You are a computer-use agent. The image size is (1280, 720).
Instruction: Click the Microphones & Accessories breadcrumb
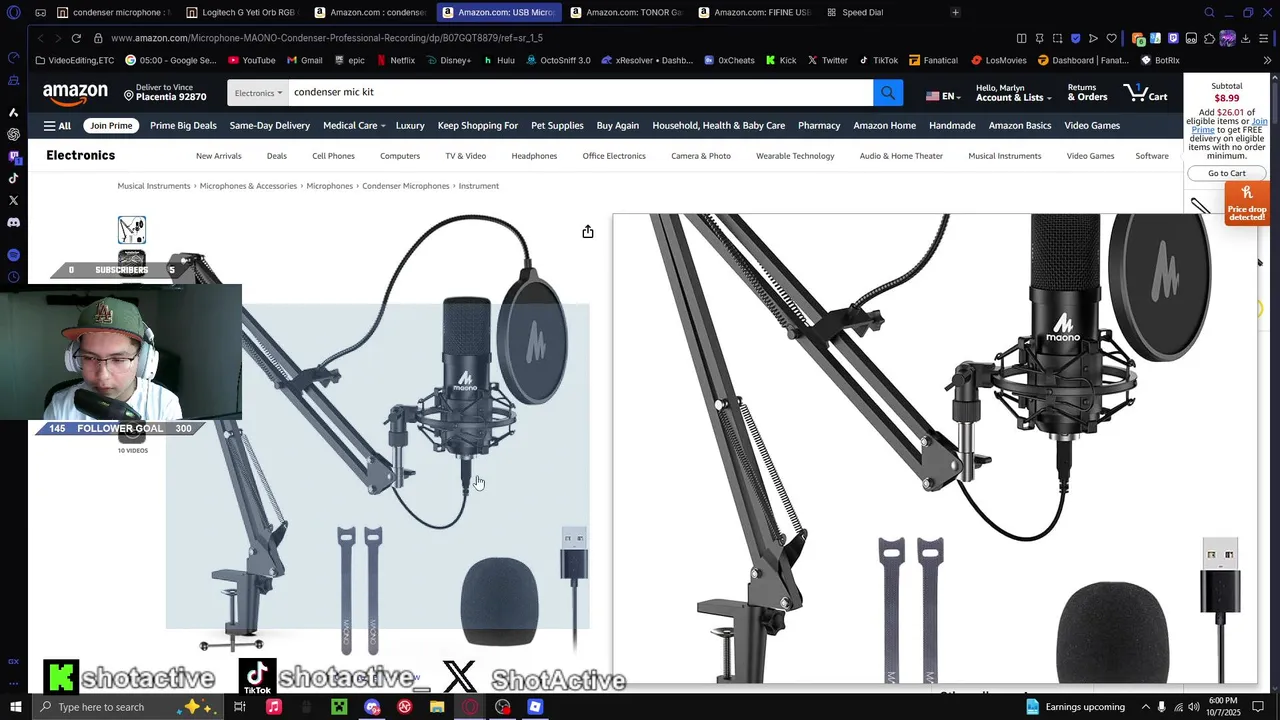tap(248, 186)
